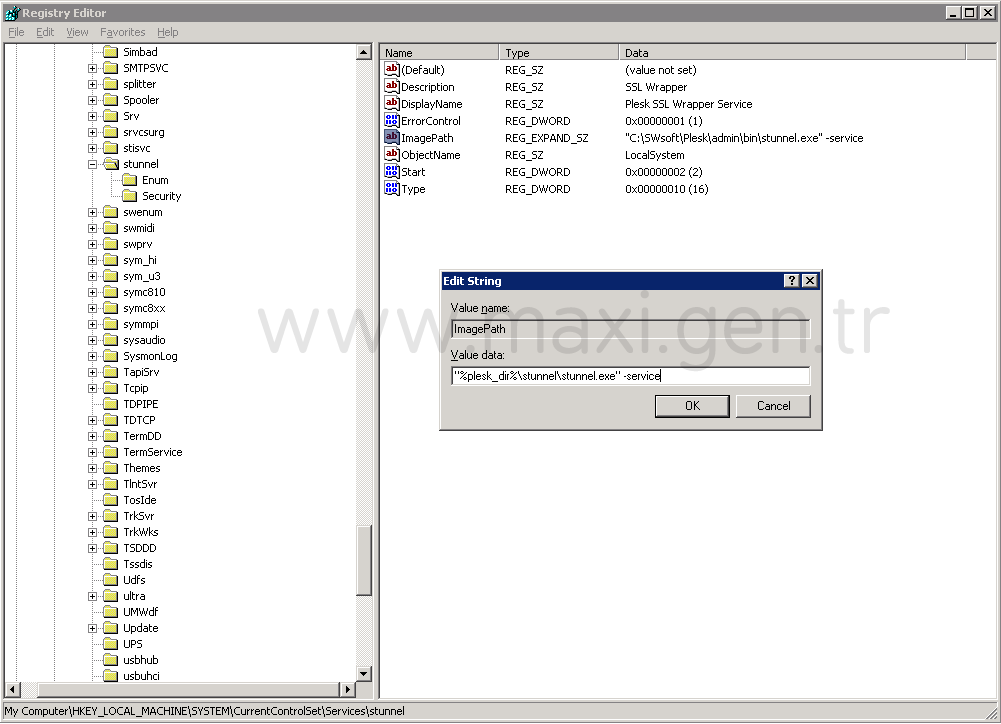The width and height of the screenshot is (1001, 724).
Task: Click the string icon beside the ObjectName value
Action: [x=391, y=155]
